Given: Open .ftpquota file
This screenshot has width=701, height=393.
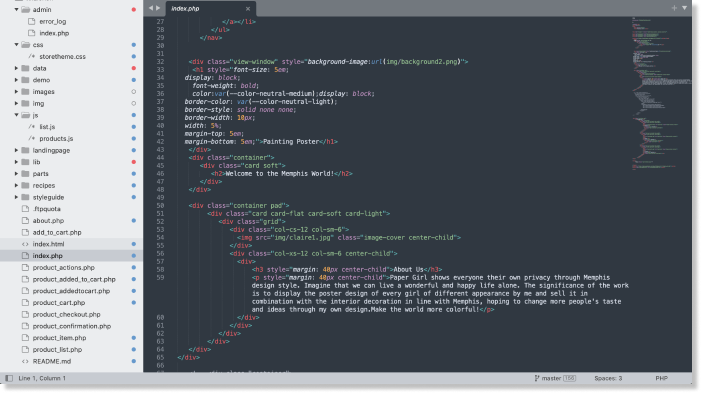Looking at the screenshot, I should coord(46,209).
